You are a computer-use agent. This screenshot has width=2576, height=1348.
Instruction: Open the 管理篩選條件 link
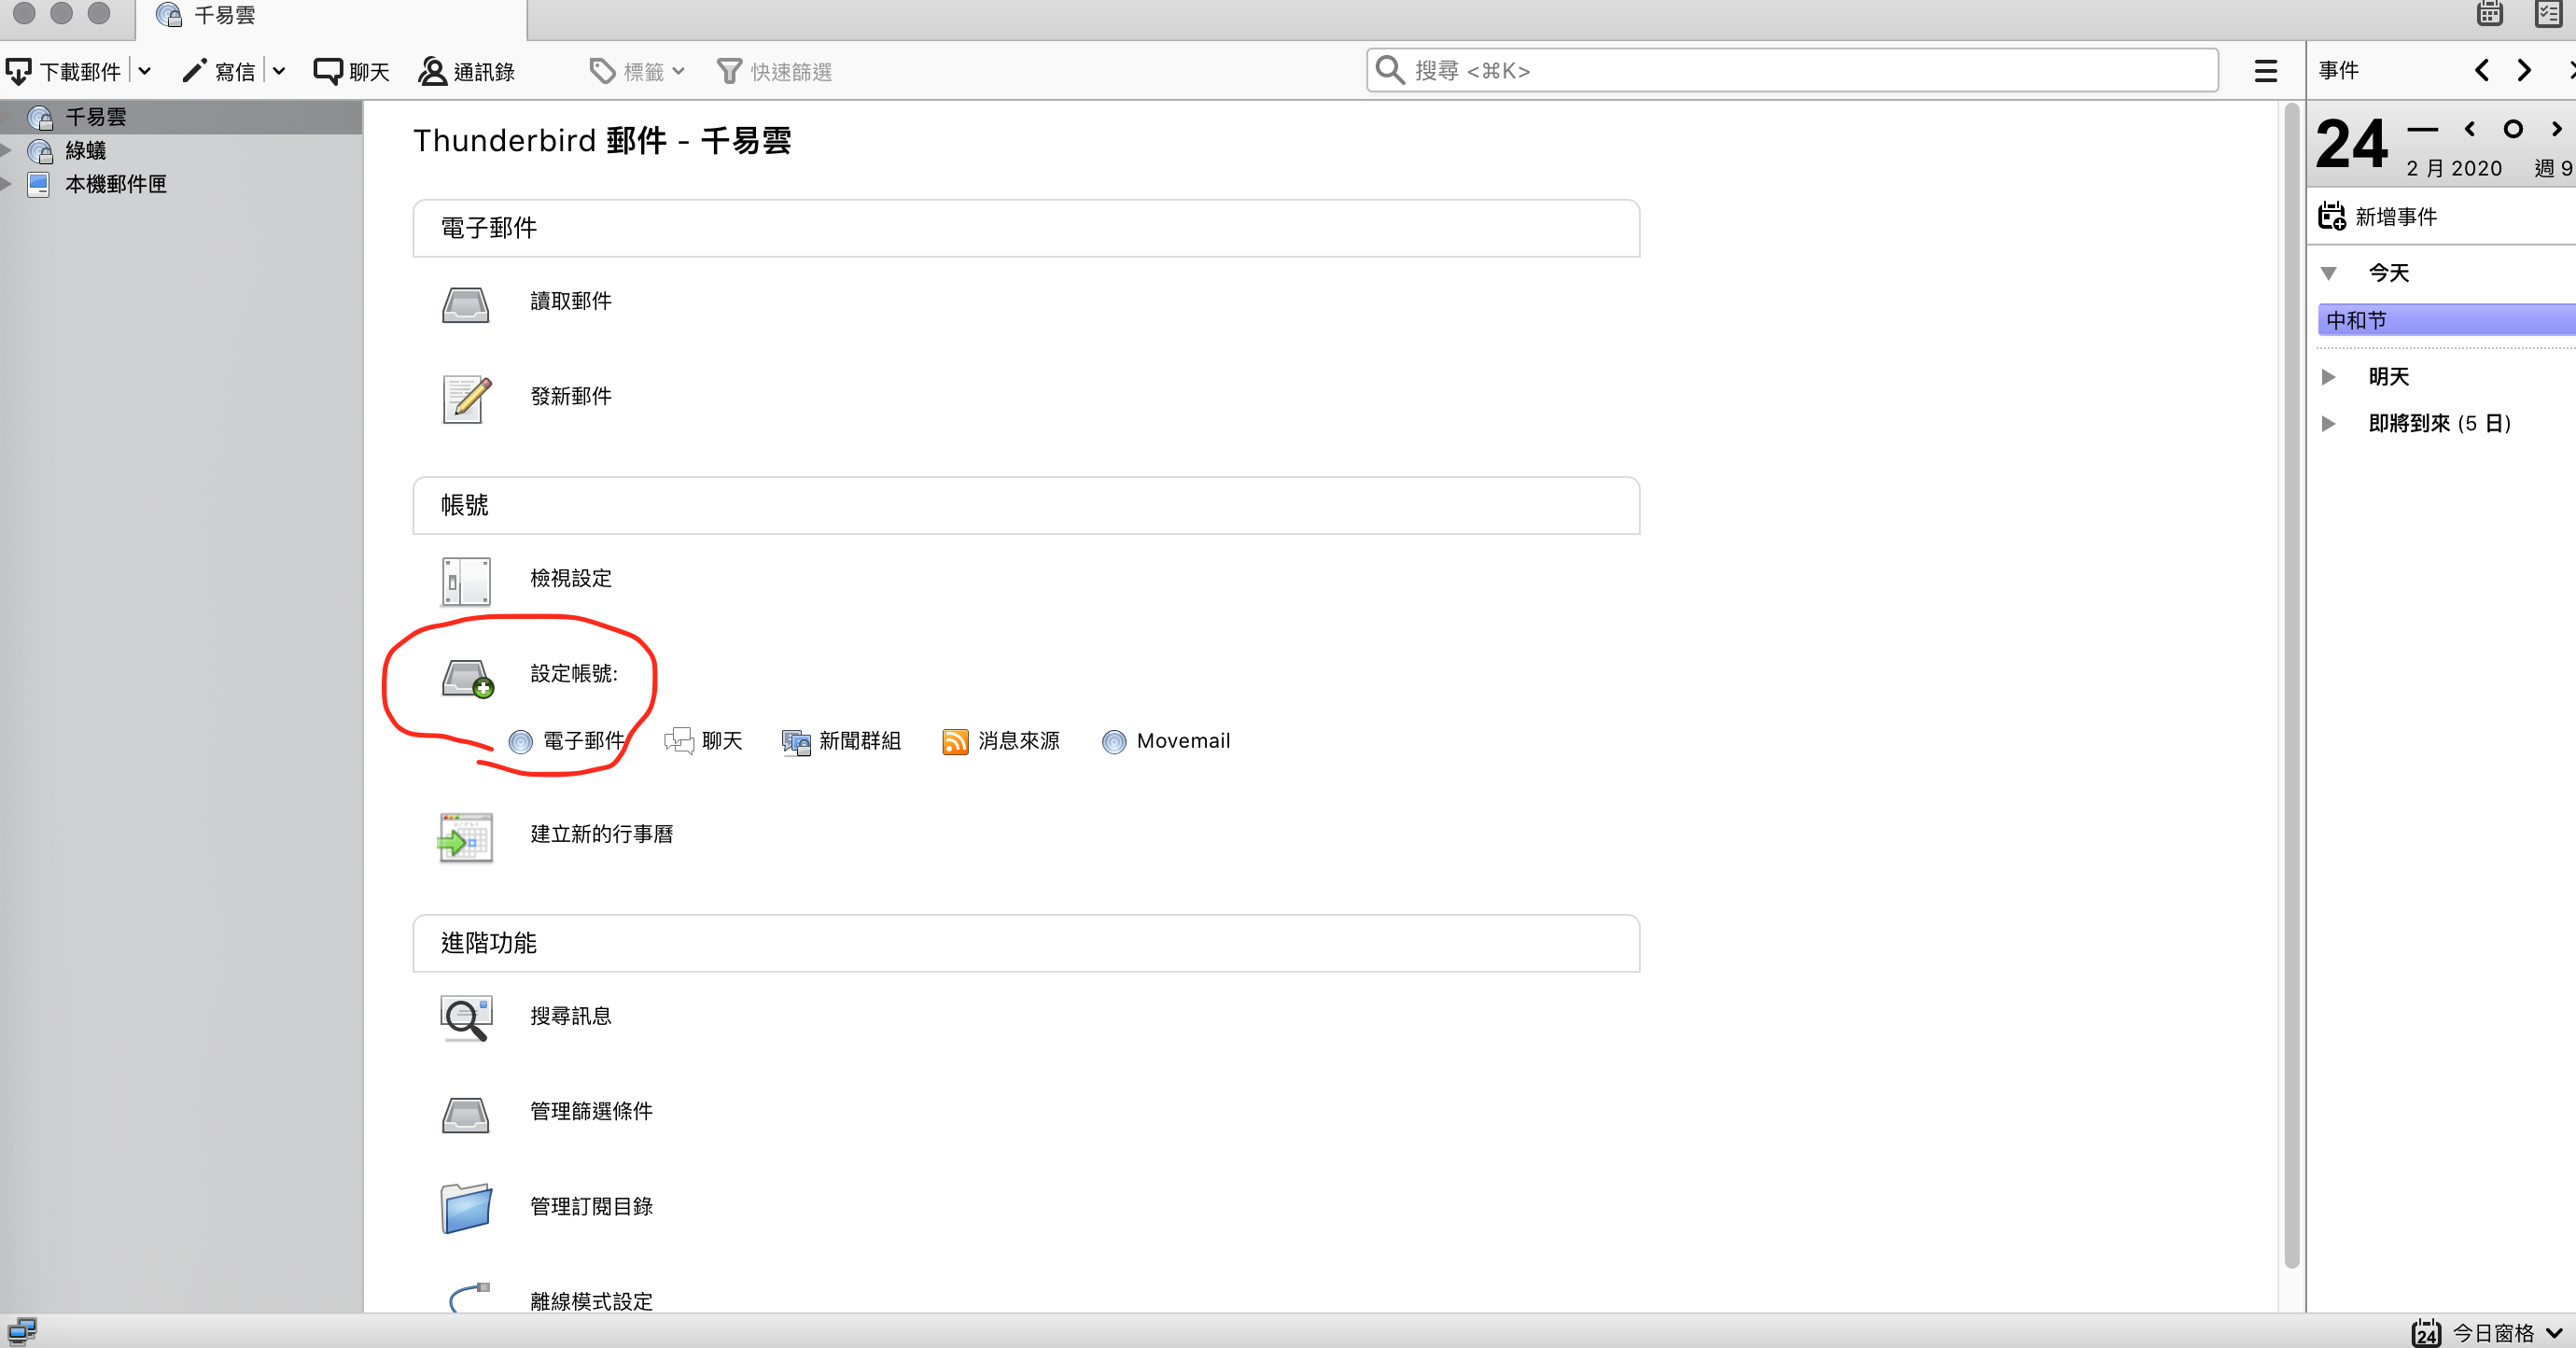point(591,1111)
